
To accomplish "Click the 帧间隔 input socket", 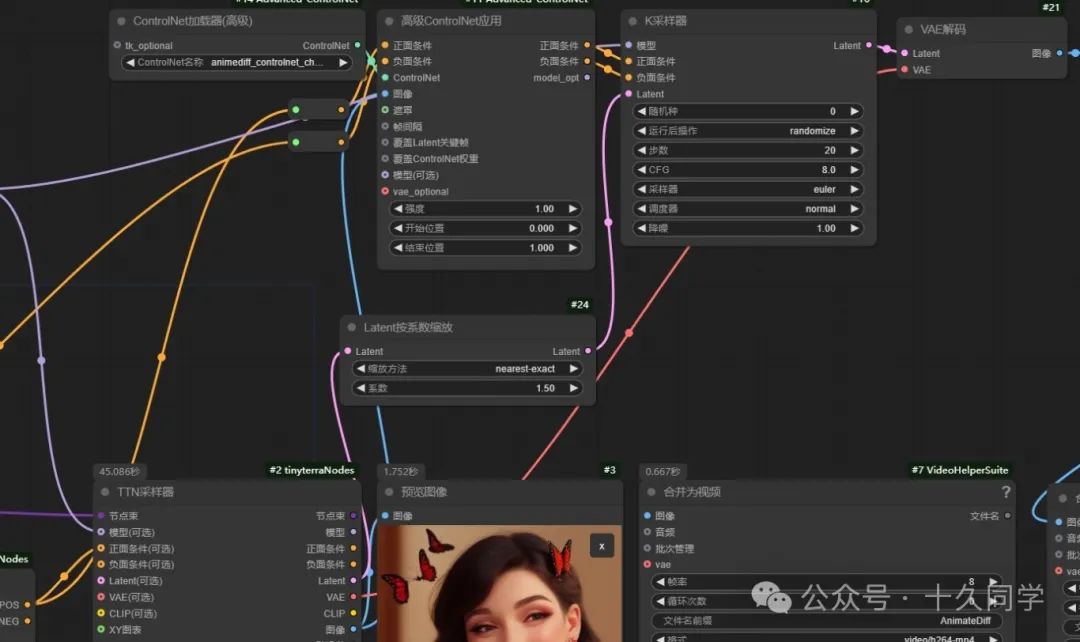I will click(x=385, y=126).
